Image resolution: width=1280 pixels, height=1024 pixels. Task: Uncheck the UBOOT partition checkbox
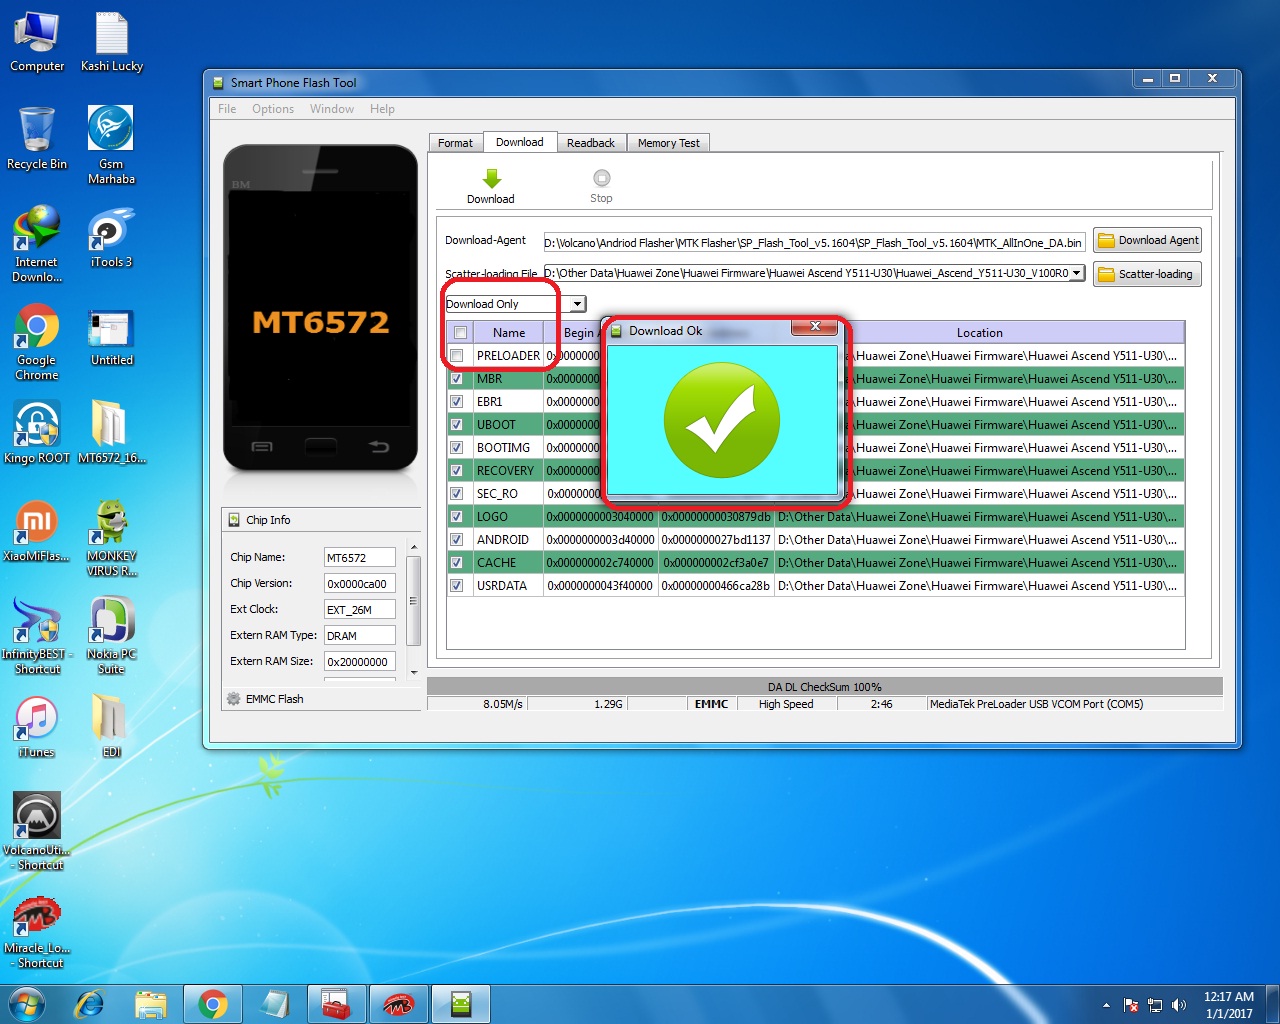click(457, 425)
